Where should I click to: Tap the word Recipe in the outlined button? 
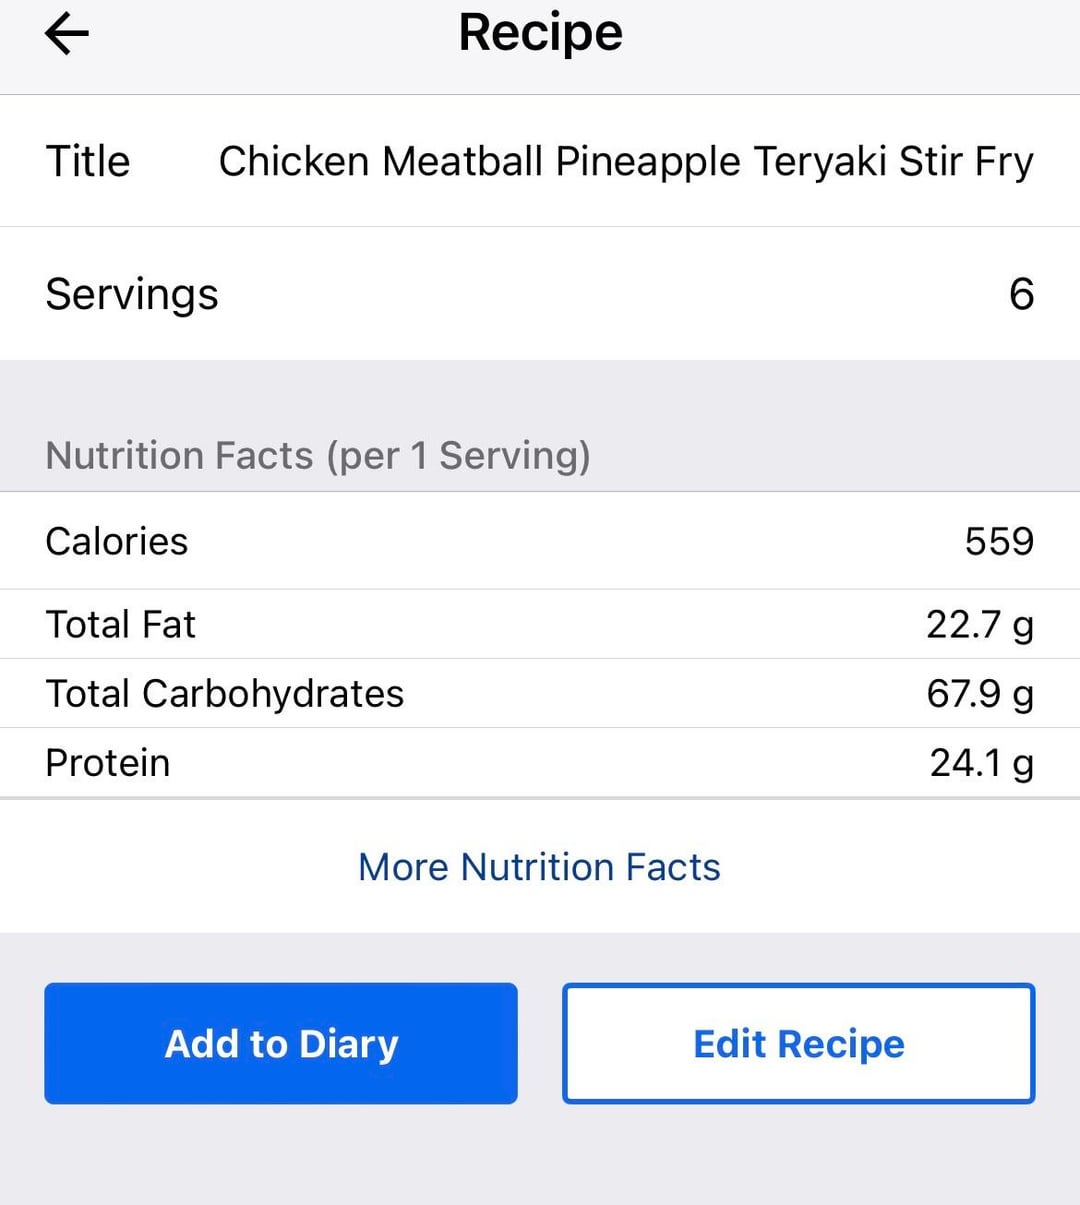(841, 1044)
